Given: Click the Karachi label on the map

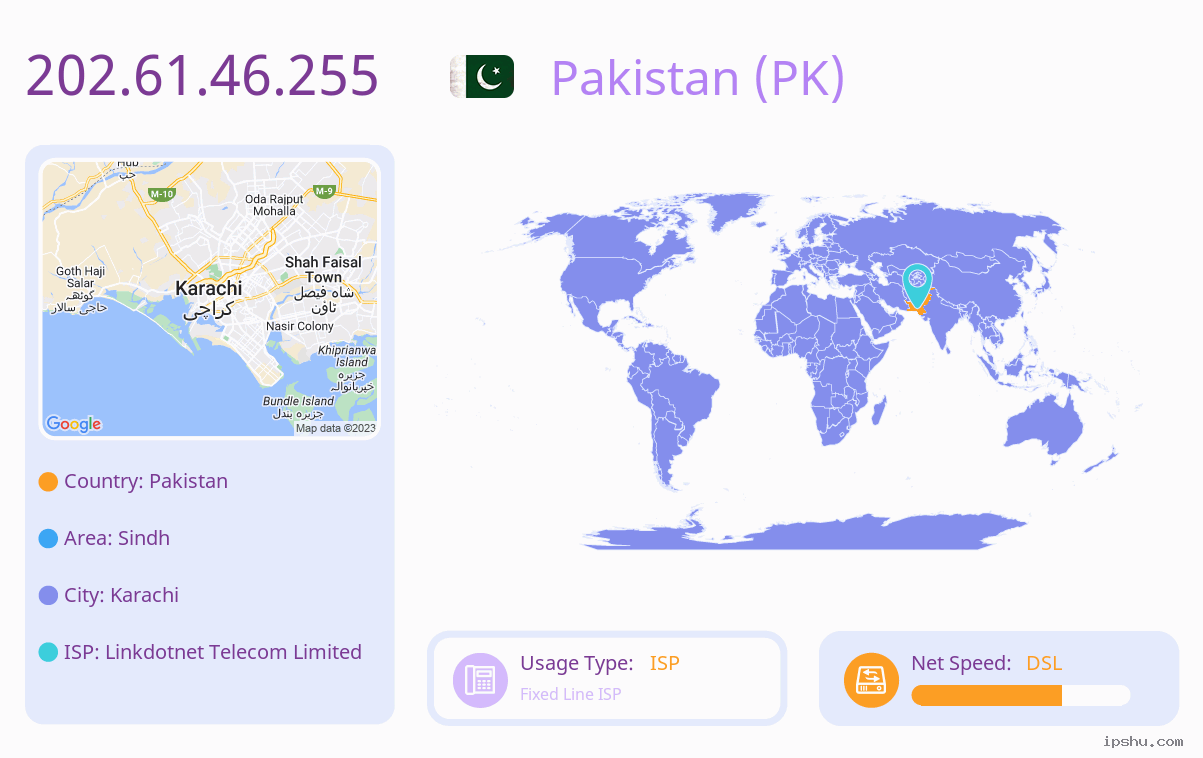Looking at the screenshot, I should coord(209,288).
